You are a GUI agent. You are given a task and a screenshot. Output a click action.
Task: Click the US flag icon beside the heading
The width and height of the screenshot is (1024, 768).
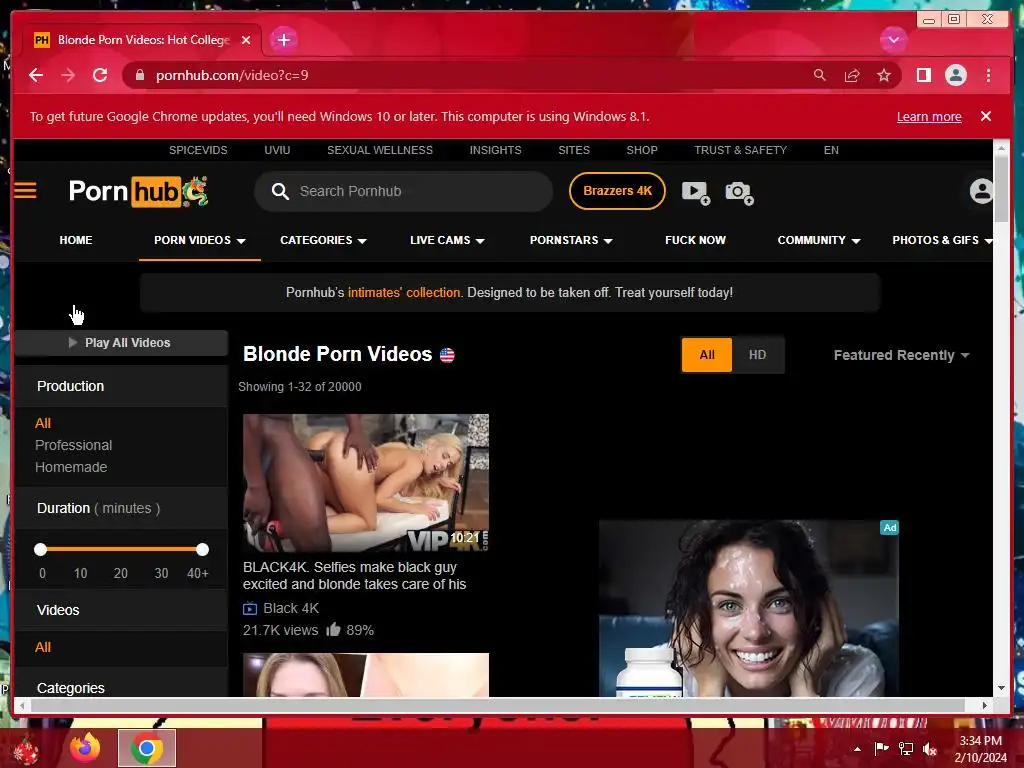tap(447, 355)
